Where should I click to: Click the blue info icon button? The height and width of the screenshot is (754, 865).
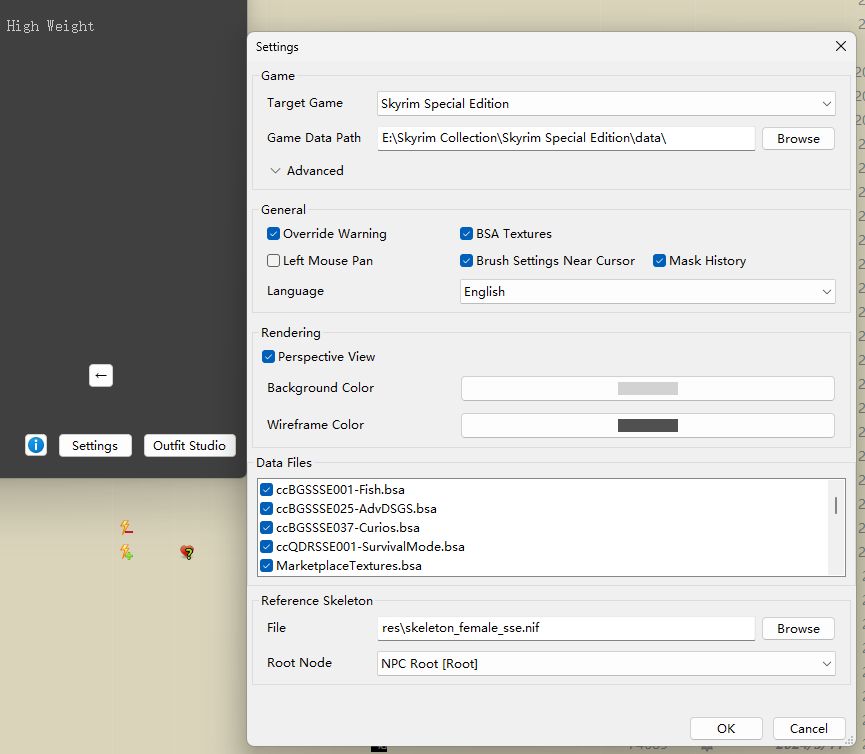[x=36, y=445]
